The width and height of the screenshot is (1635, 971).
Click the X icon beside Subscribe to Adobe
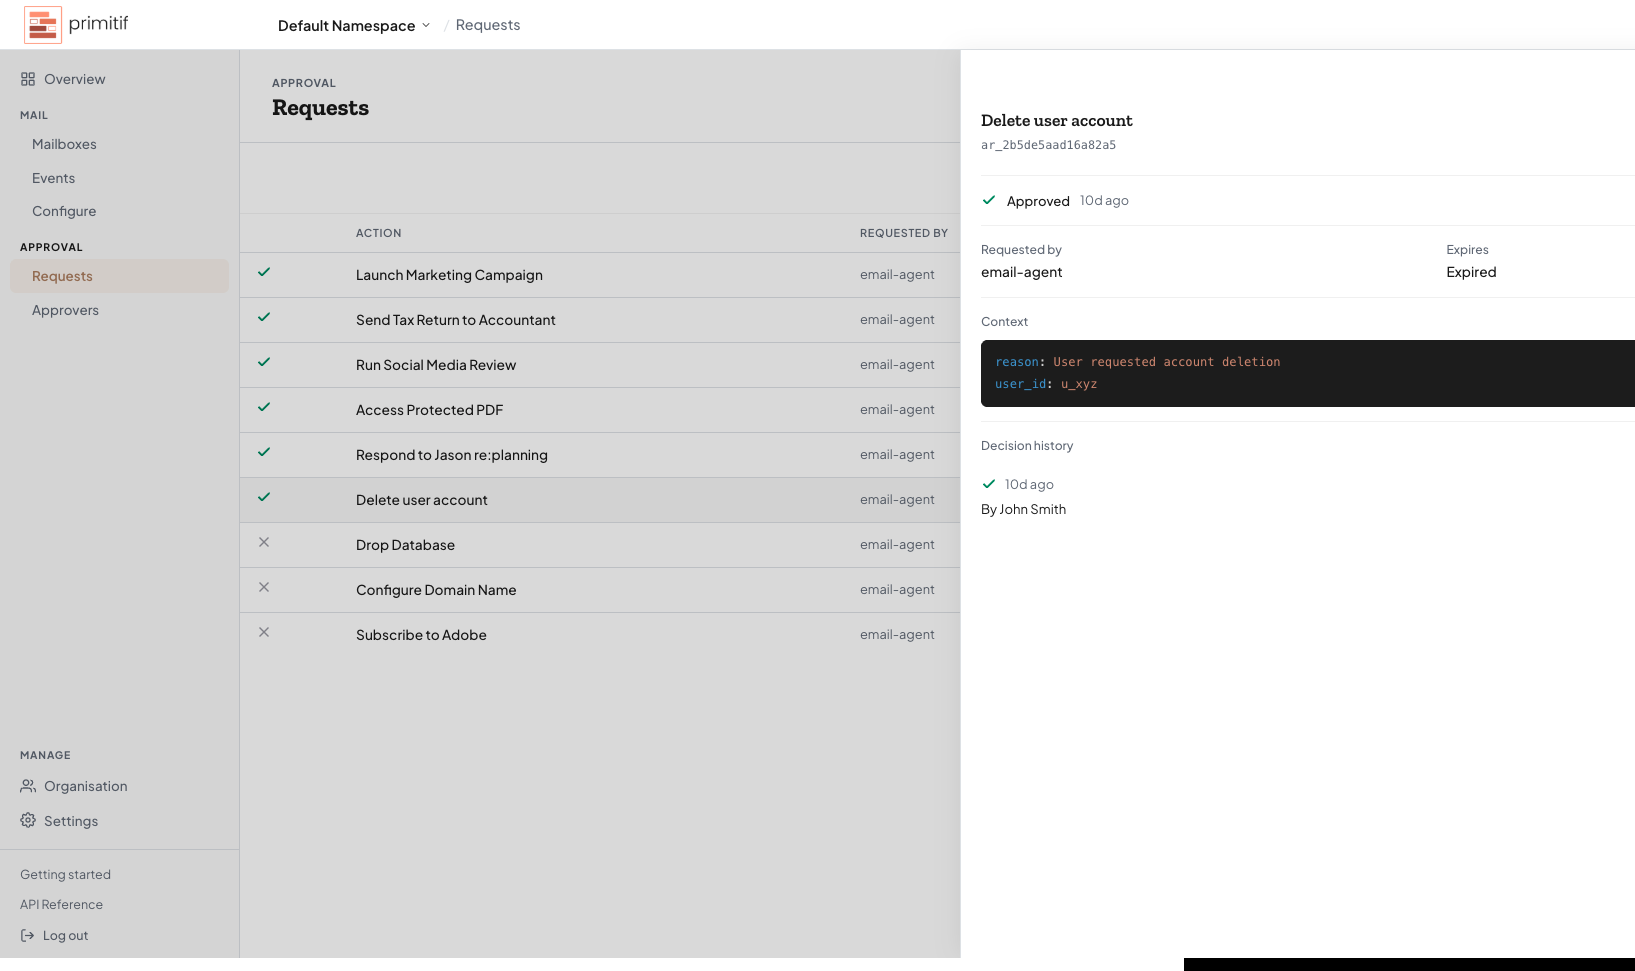(263, 632)
